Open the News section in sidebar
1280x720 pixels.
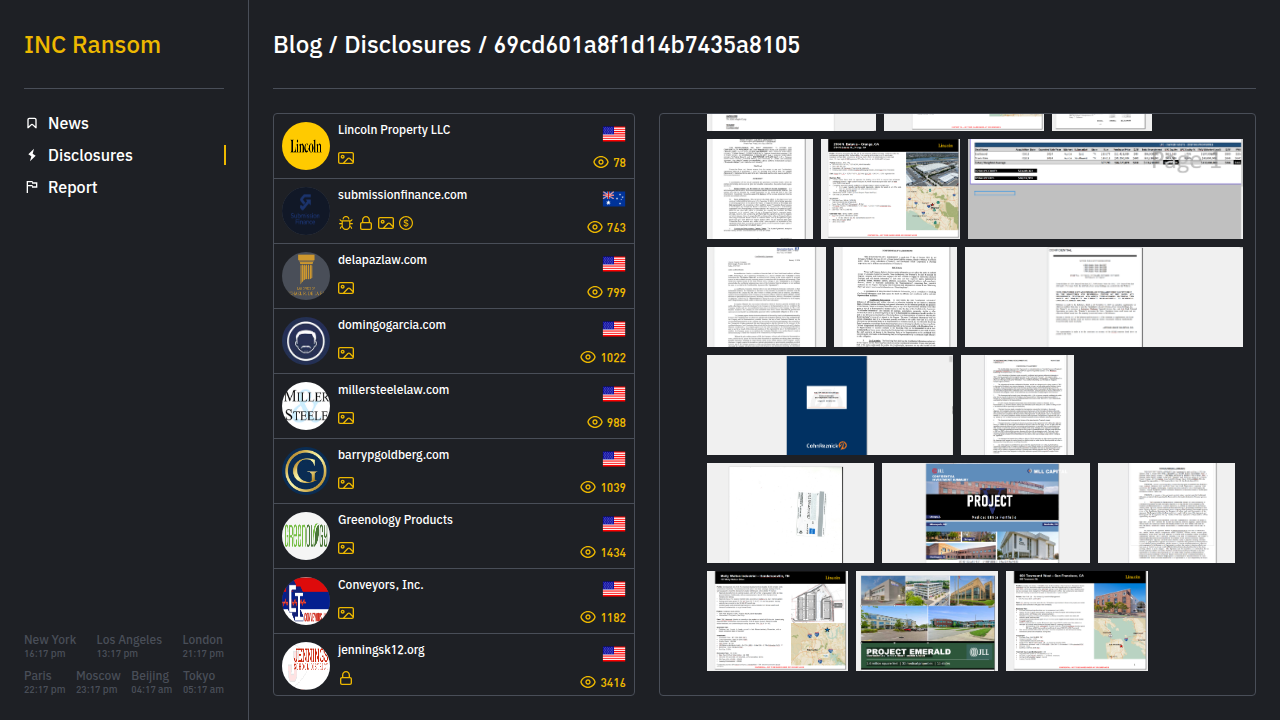coord(68,123)
